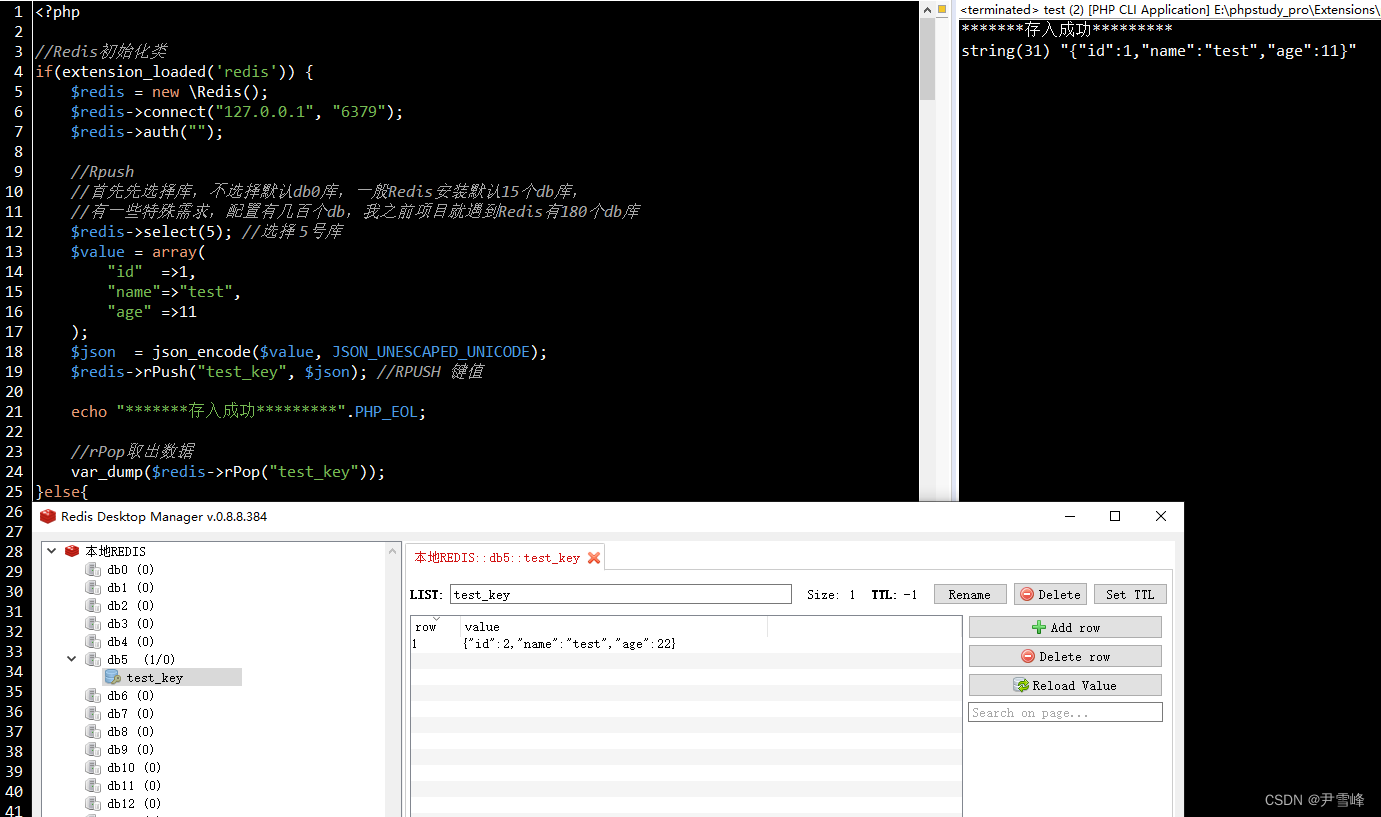Click the Delete key button
The width and height of the screenshot is (1381, 817).
(1050, 594)
